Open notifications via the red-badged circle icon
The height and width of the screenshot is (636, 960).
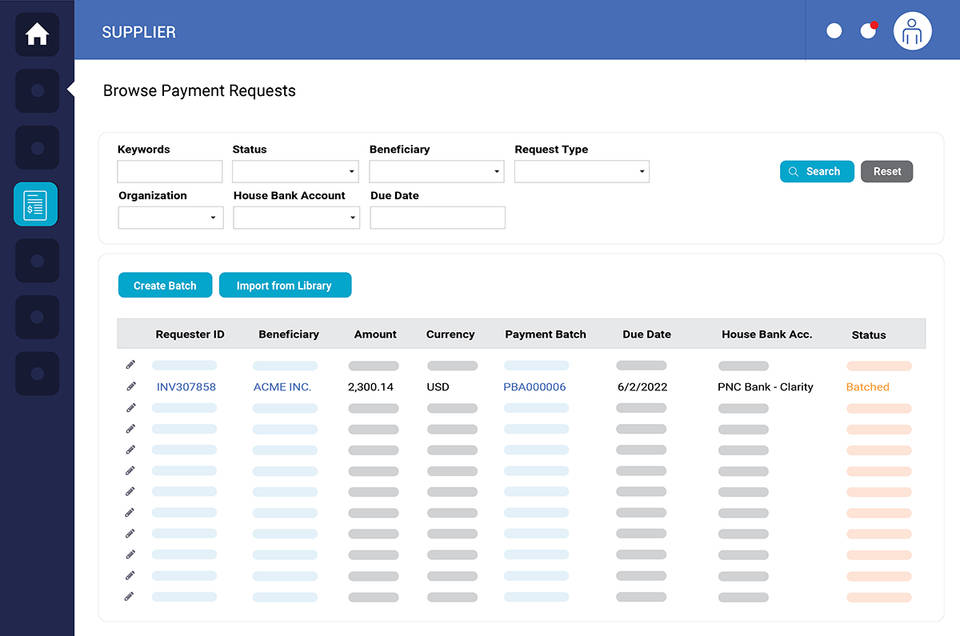tap(866, 31)
